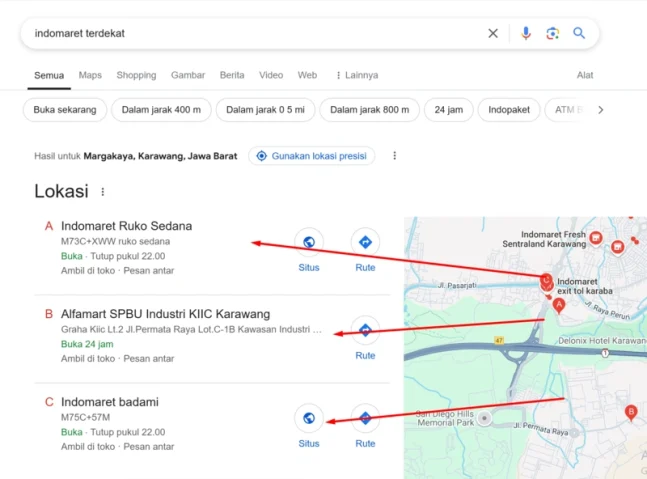Click the 'Buka 24 jam' status text
Image resolution: width=647 pixels, height=479 pixels.
pos(87,344)
